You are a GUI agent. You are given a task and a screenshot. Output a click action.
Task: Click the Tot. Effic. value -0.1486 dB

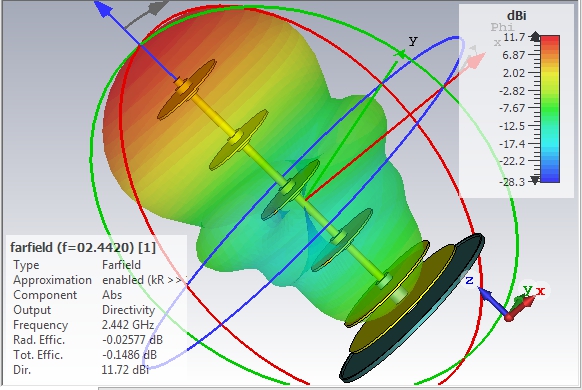129,355
